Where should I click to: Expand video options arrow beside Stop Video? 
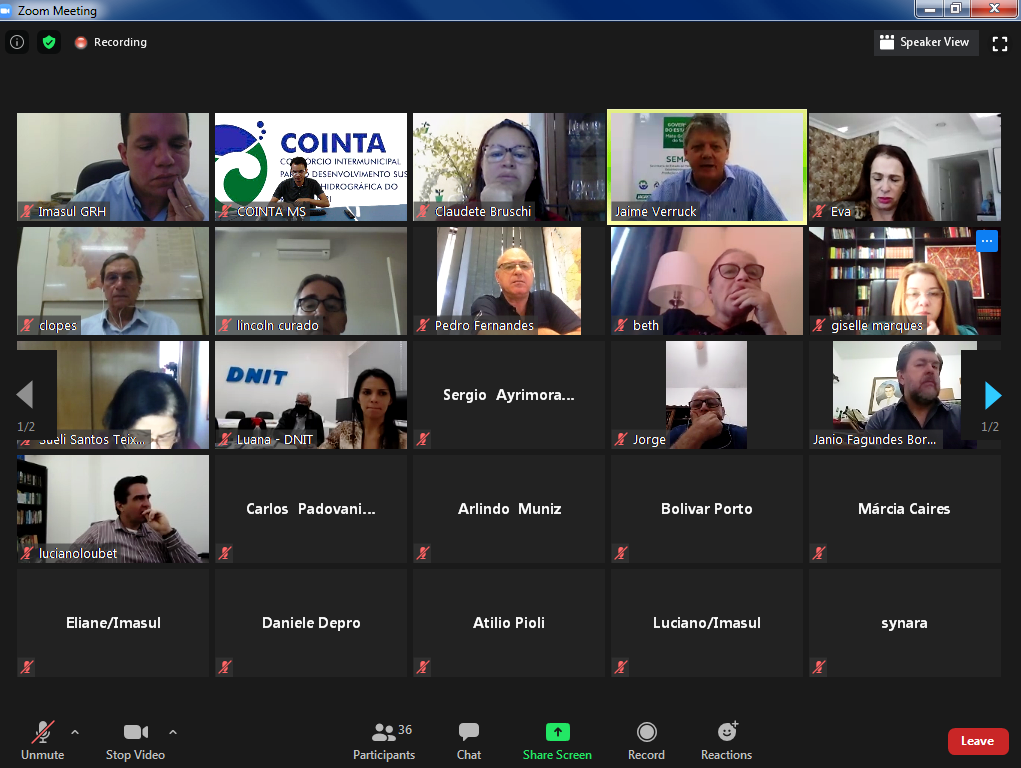173,732
